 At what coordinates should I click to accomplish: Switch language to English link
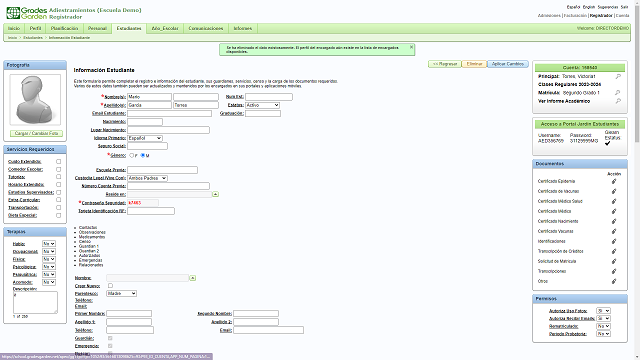click(589, 7)
